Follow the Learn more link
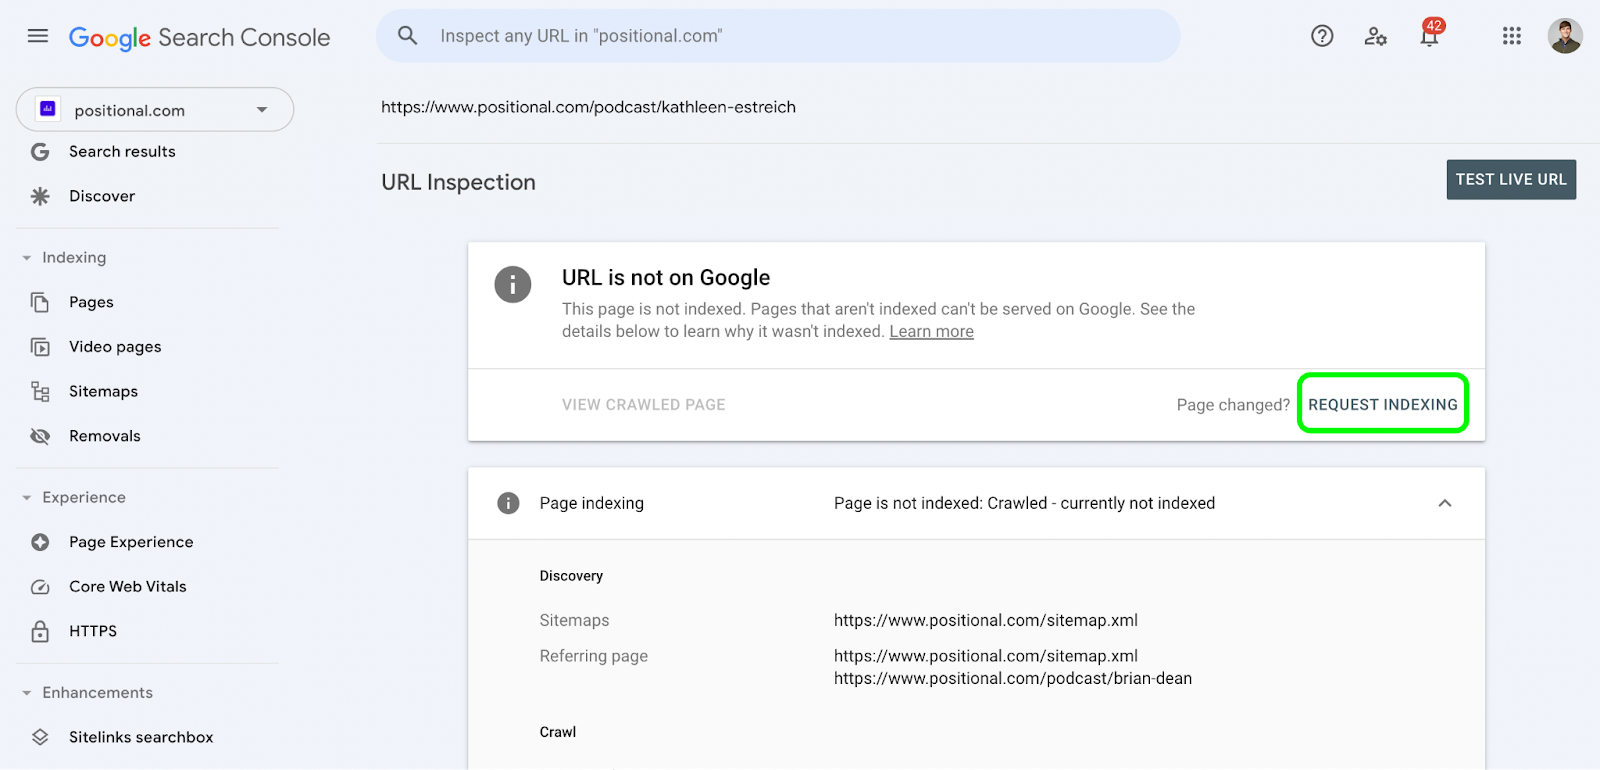Screen dimensions: 1600x770 pos(931,332)
